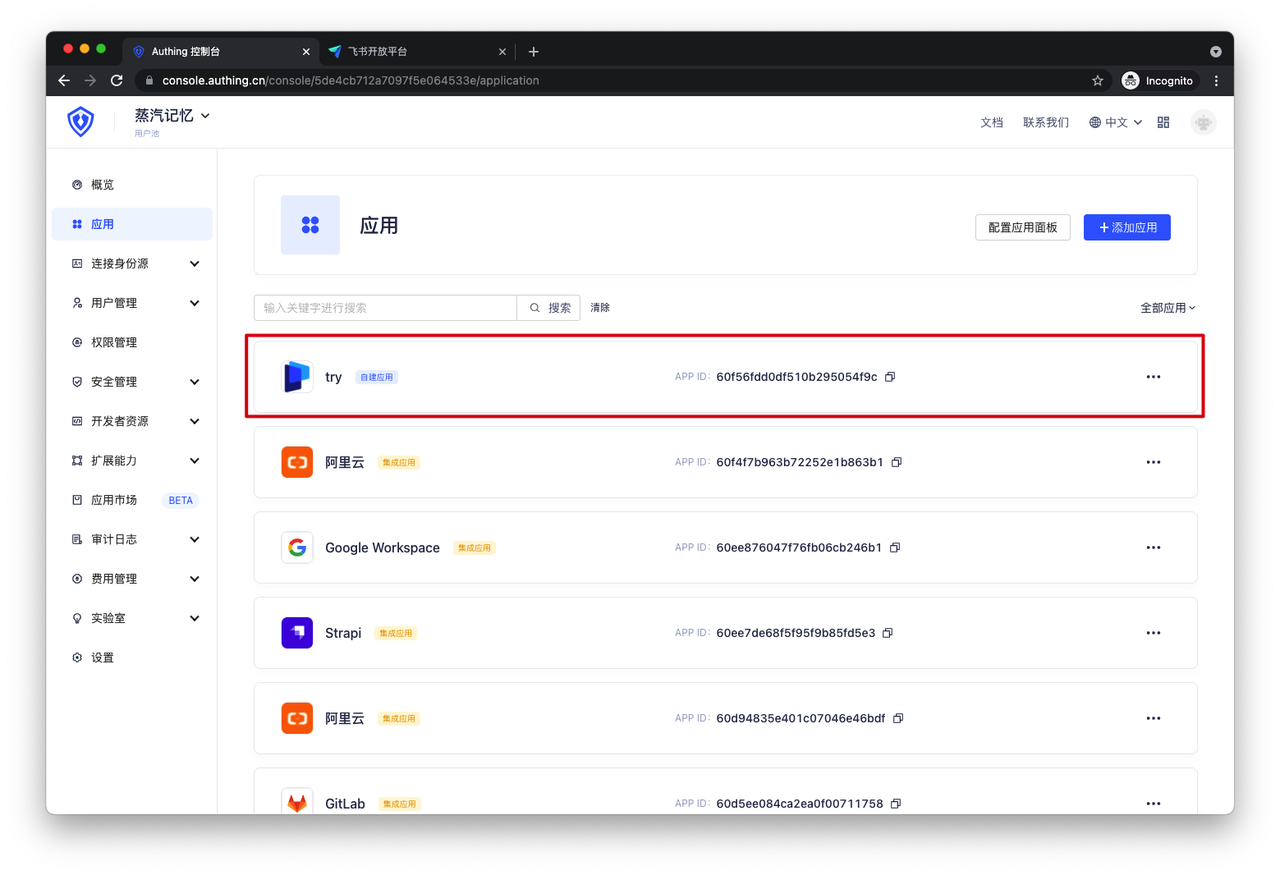Click the Authing shield logo
Screen dimensions: 1280x875
point(81,122)
